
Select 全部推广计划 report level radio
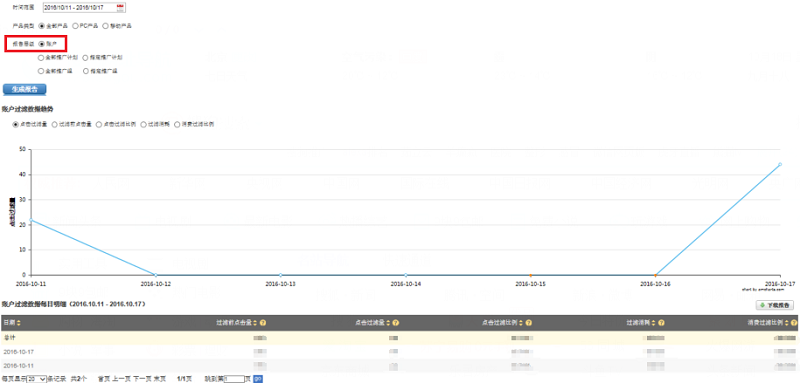tap(41, 58)
